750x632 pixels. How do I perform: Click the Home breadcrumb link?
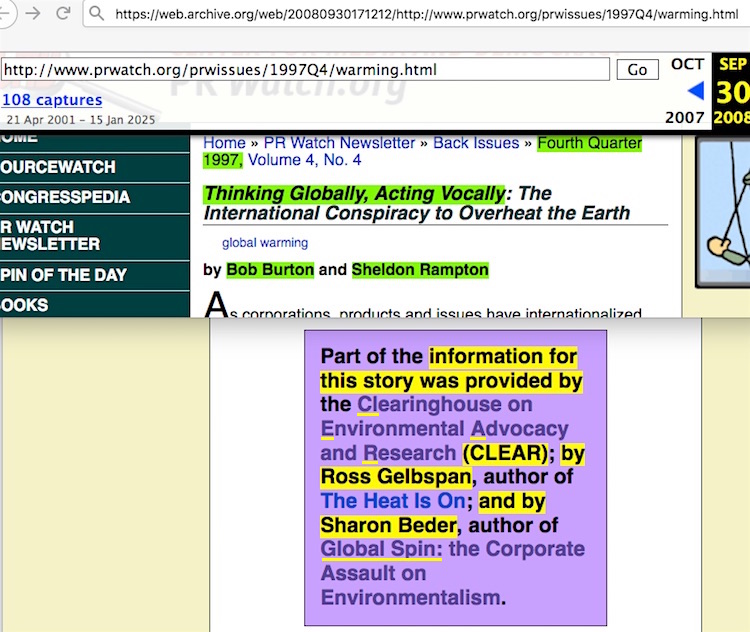[x=224, y=143]
